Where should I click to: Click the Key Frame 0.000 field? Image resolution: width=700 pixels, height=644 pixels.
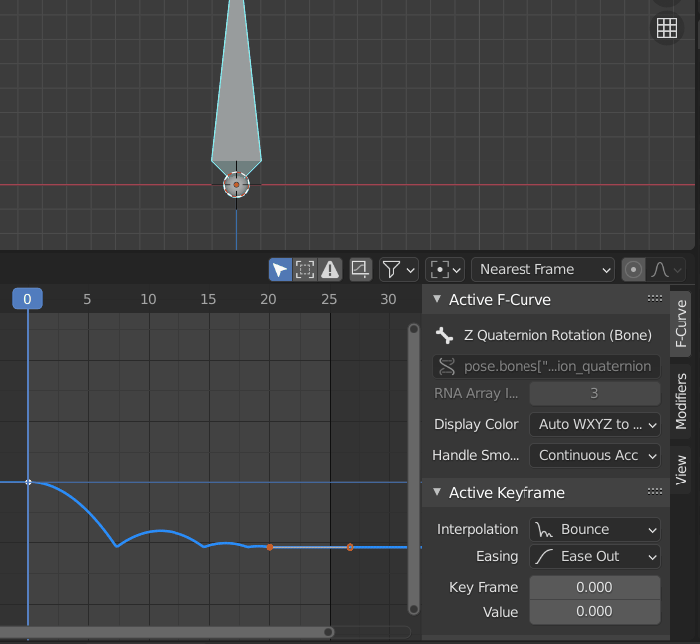pos(594,587)
